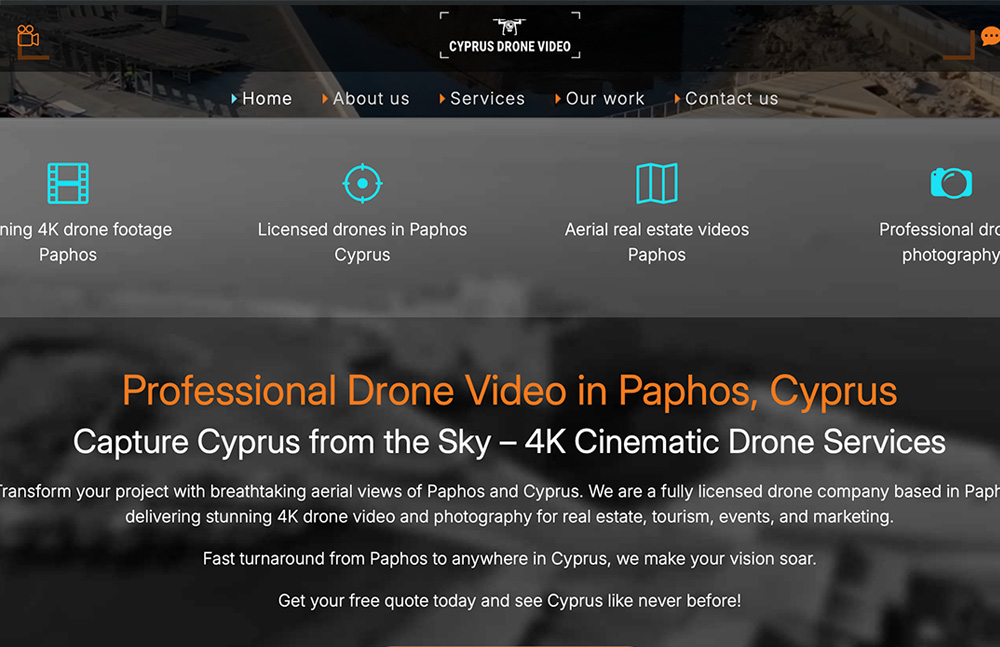The image size is (1000, 647).
Task: Click the map icon above aerial real estate videos
Action: [657, 182]
